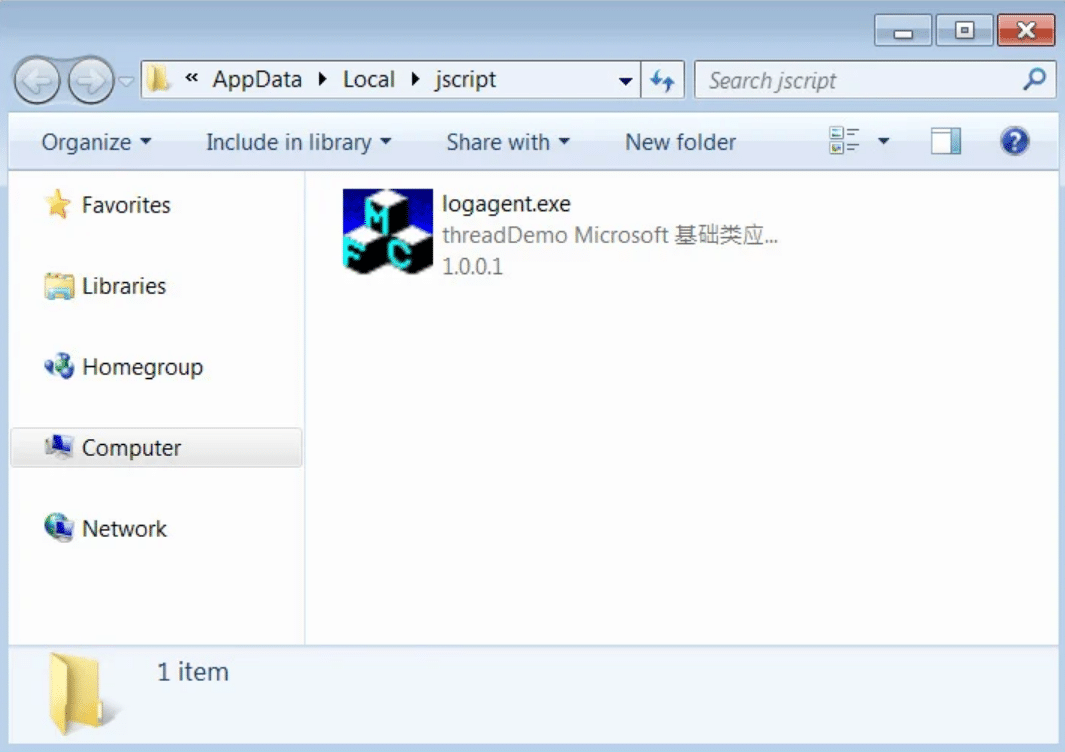Maximize the Explorer window

click(x=964, y=31)
